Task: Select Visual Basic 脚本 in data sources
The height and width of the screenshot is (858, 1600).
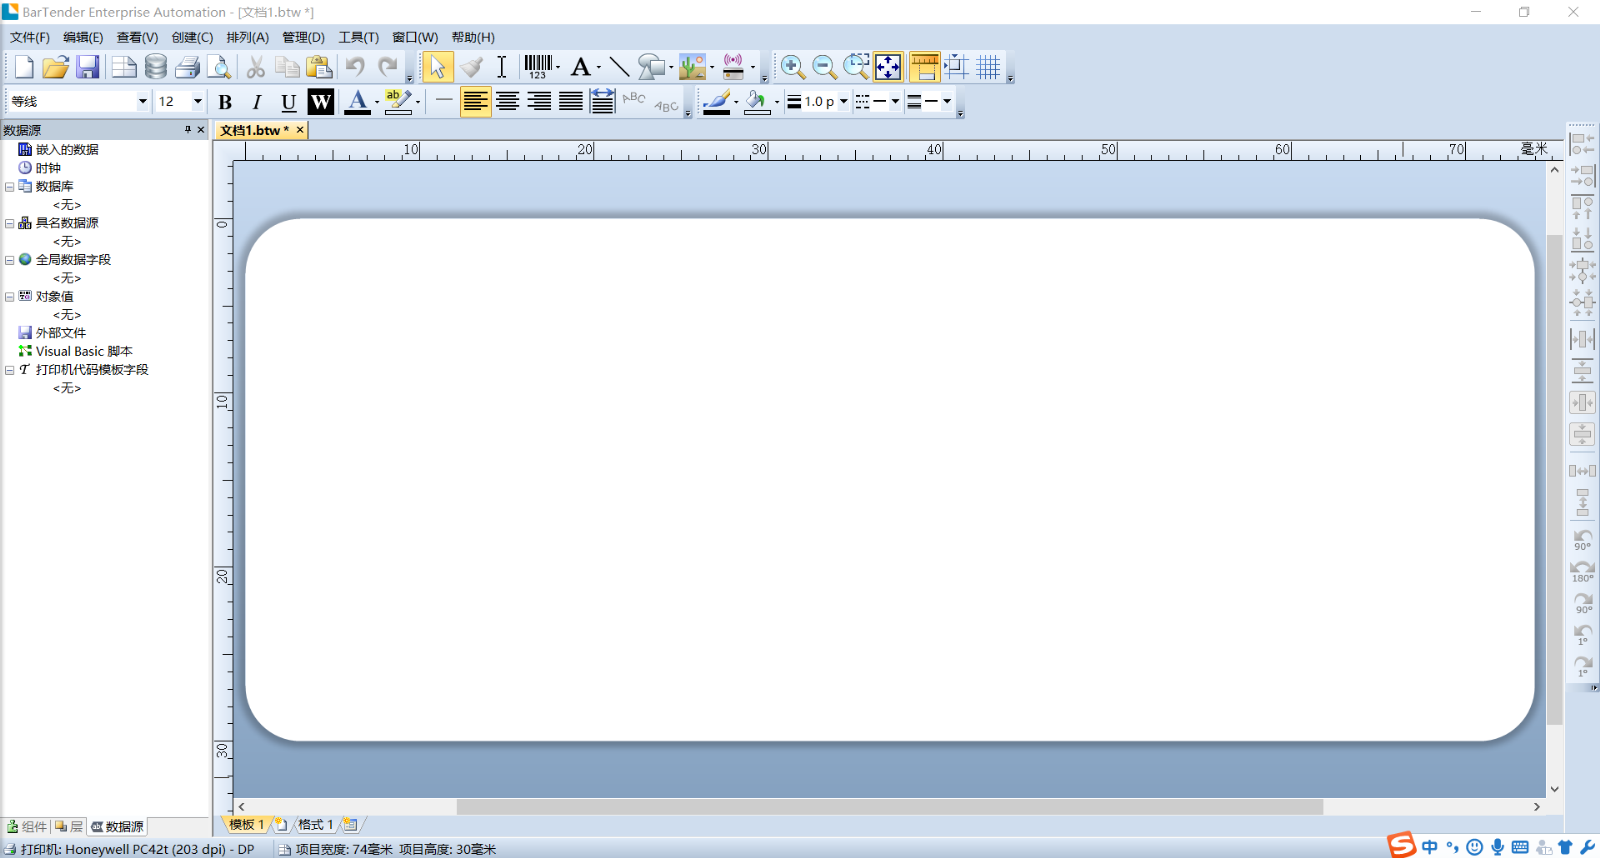Action: 84,351
